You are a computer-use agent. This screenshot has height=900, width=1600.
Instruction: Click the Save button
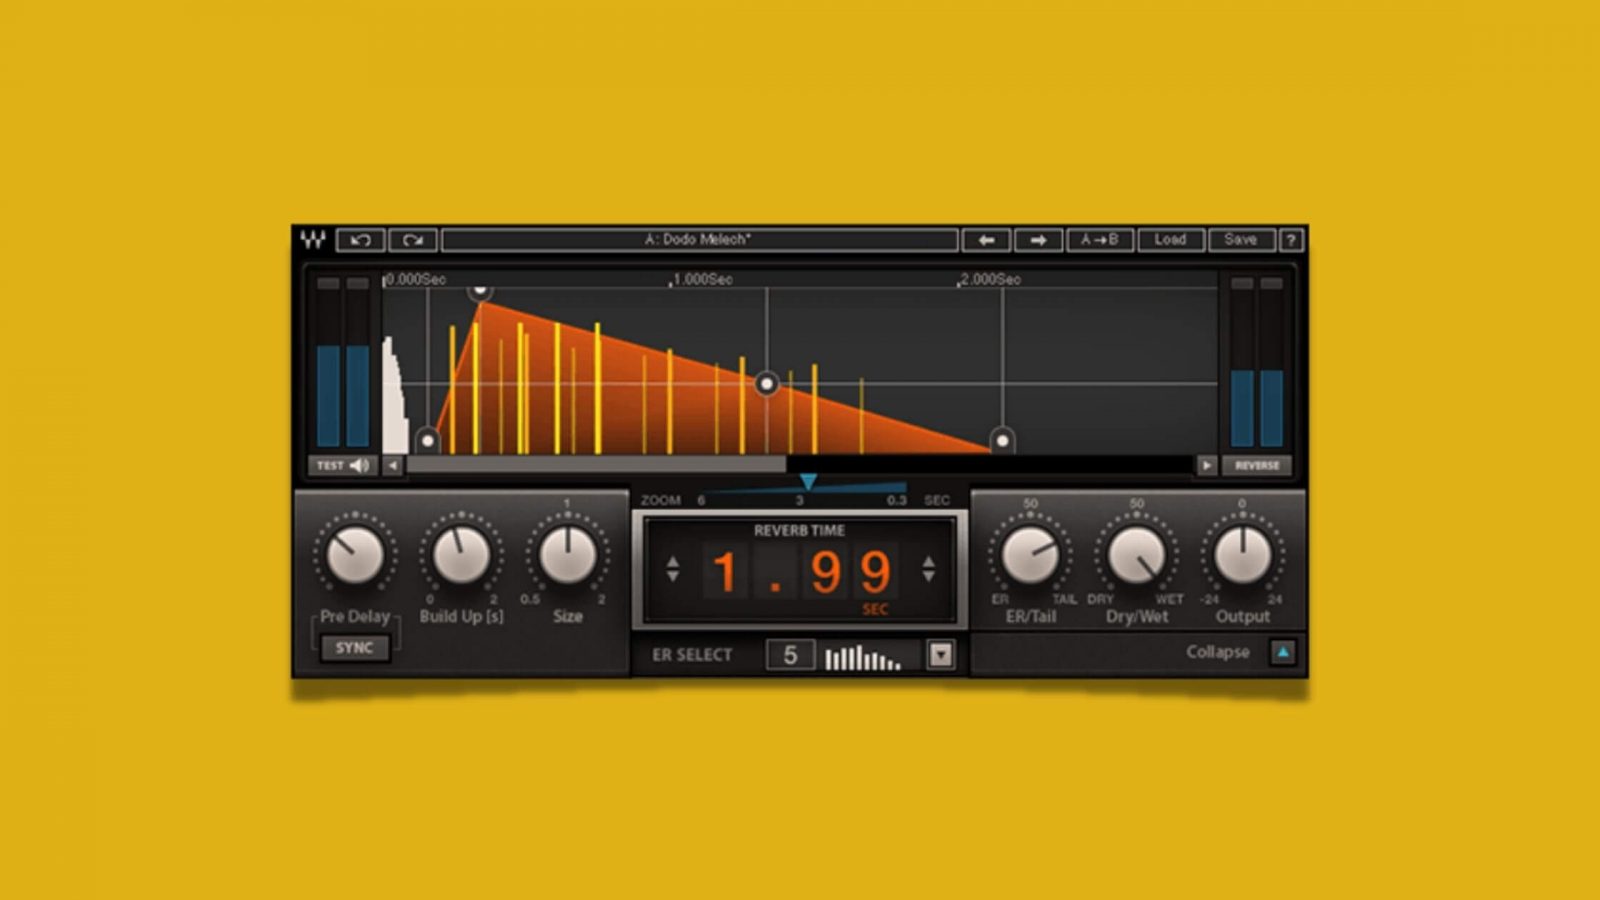coord(1240,240)
